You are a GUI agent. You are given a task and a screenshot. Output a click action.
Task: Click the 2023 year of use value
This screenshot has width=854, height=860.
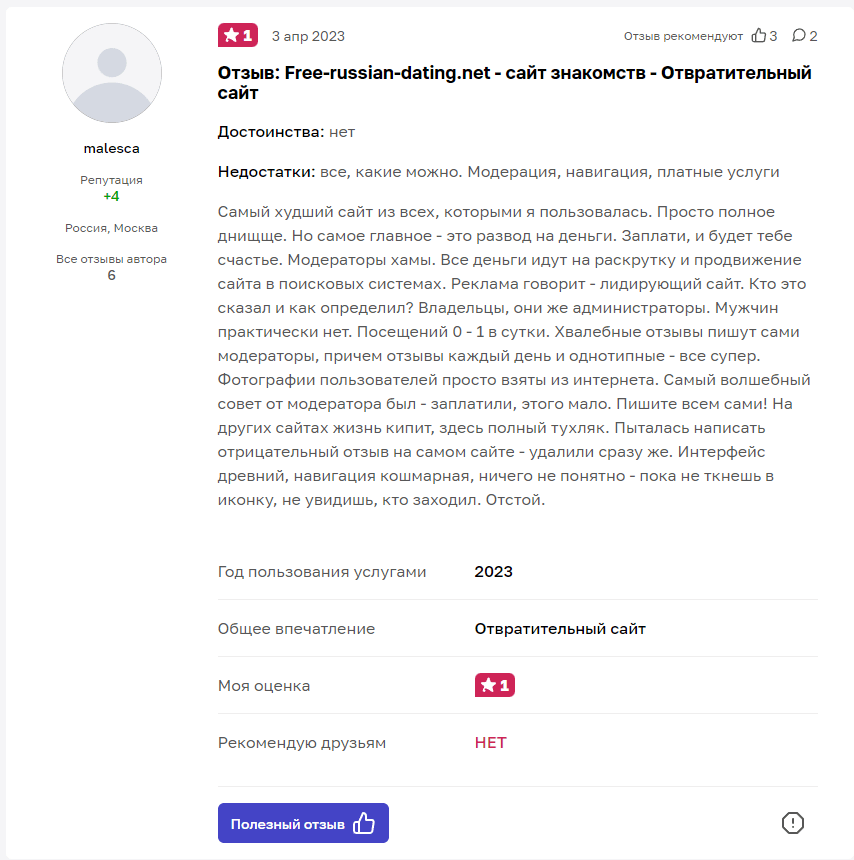(x=494, y=572)
